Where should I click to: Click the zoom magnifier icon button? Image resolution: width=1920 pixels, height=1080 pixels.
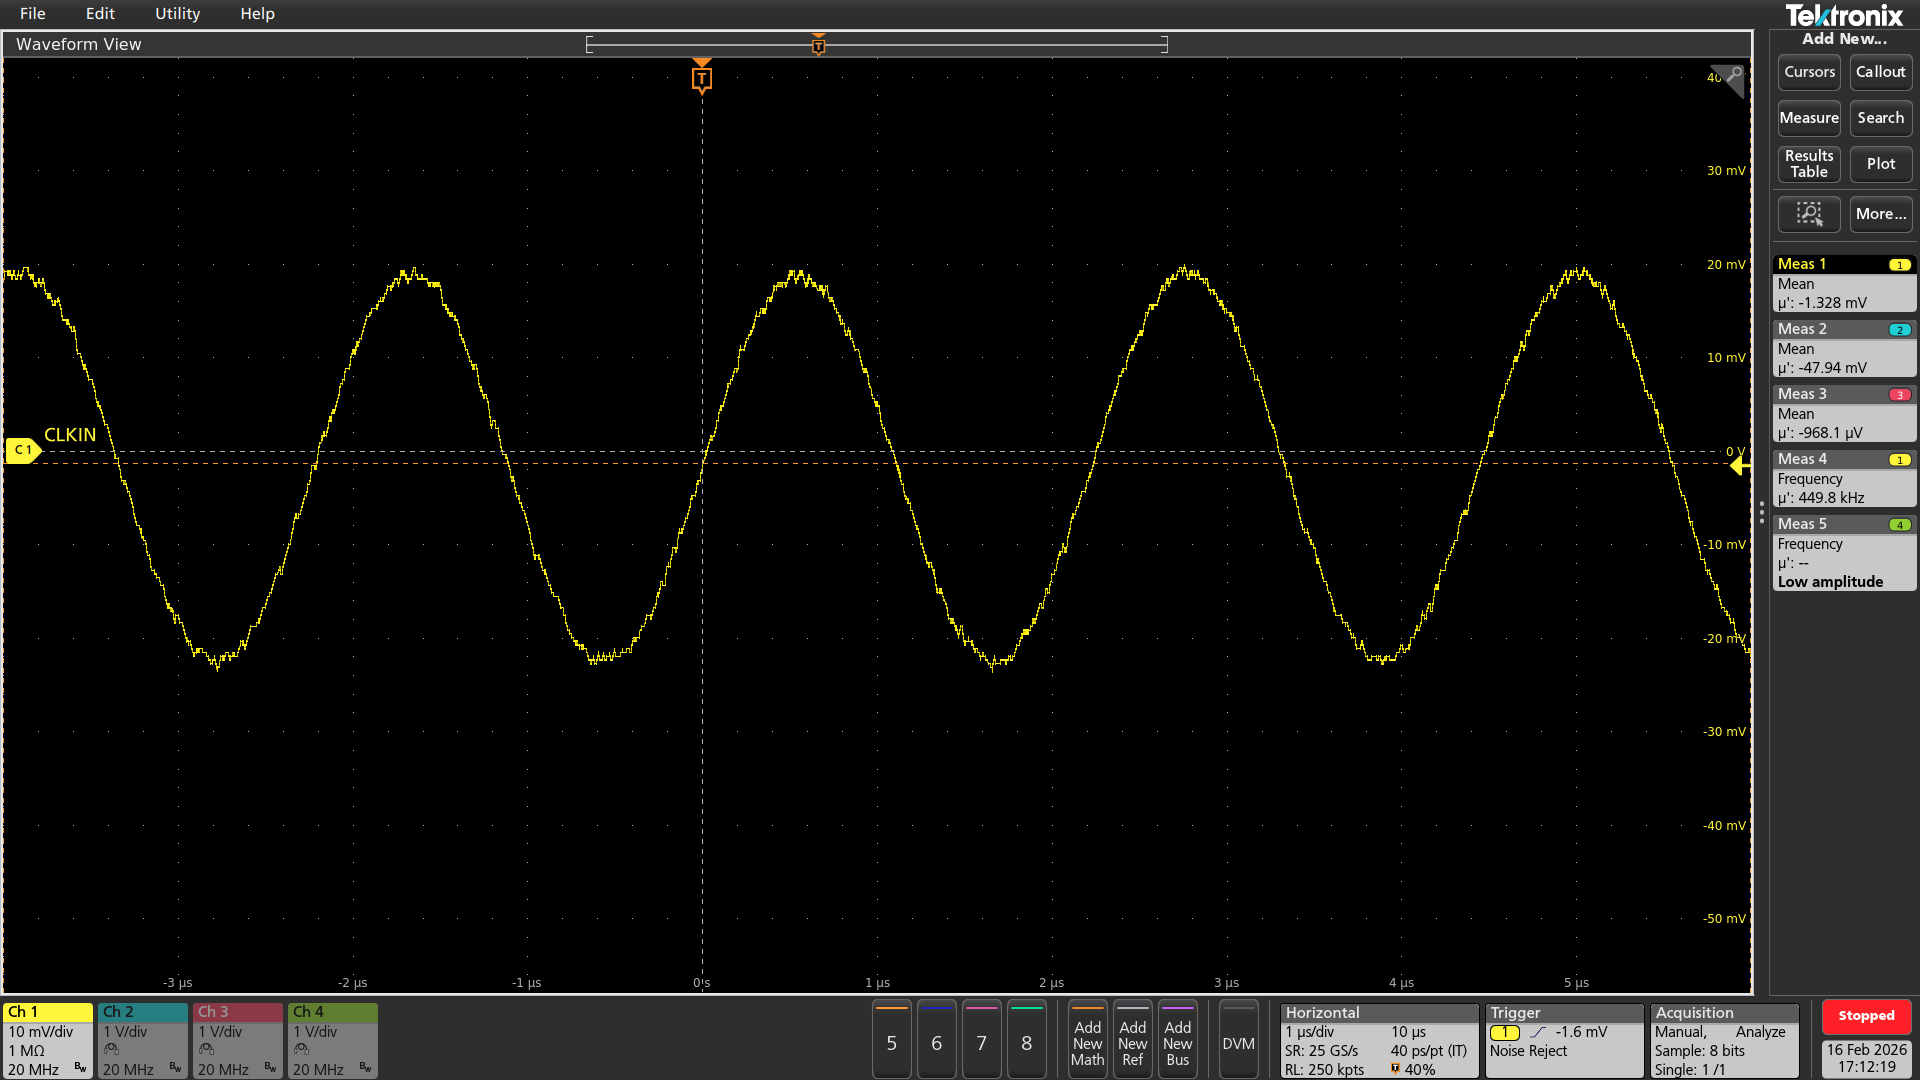coord(1808,214)
